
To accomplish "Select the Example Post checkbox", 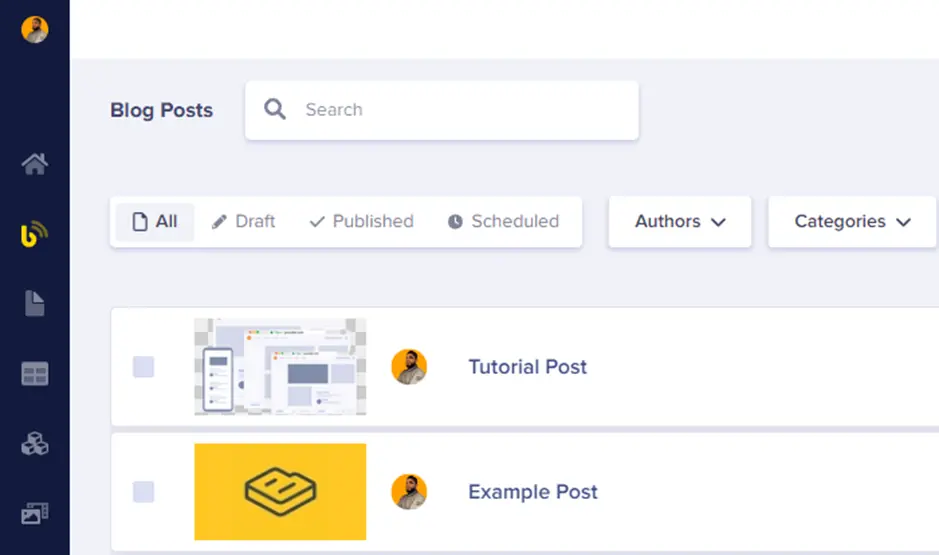I will coord(144,492).
